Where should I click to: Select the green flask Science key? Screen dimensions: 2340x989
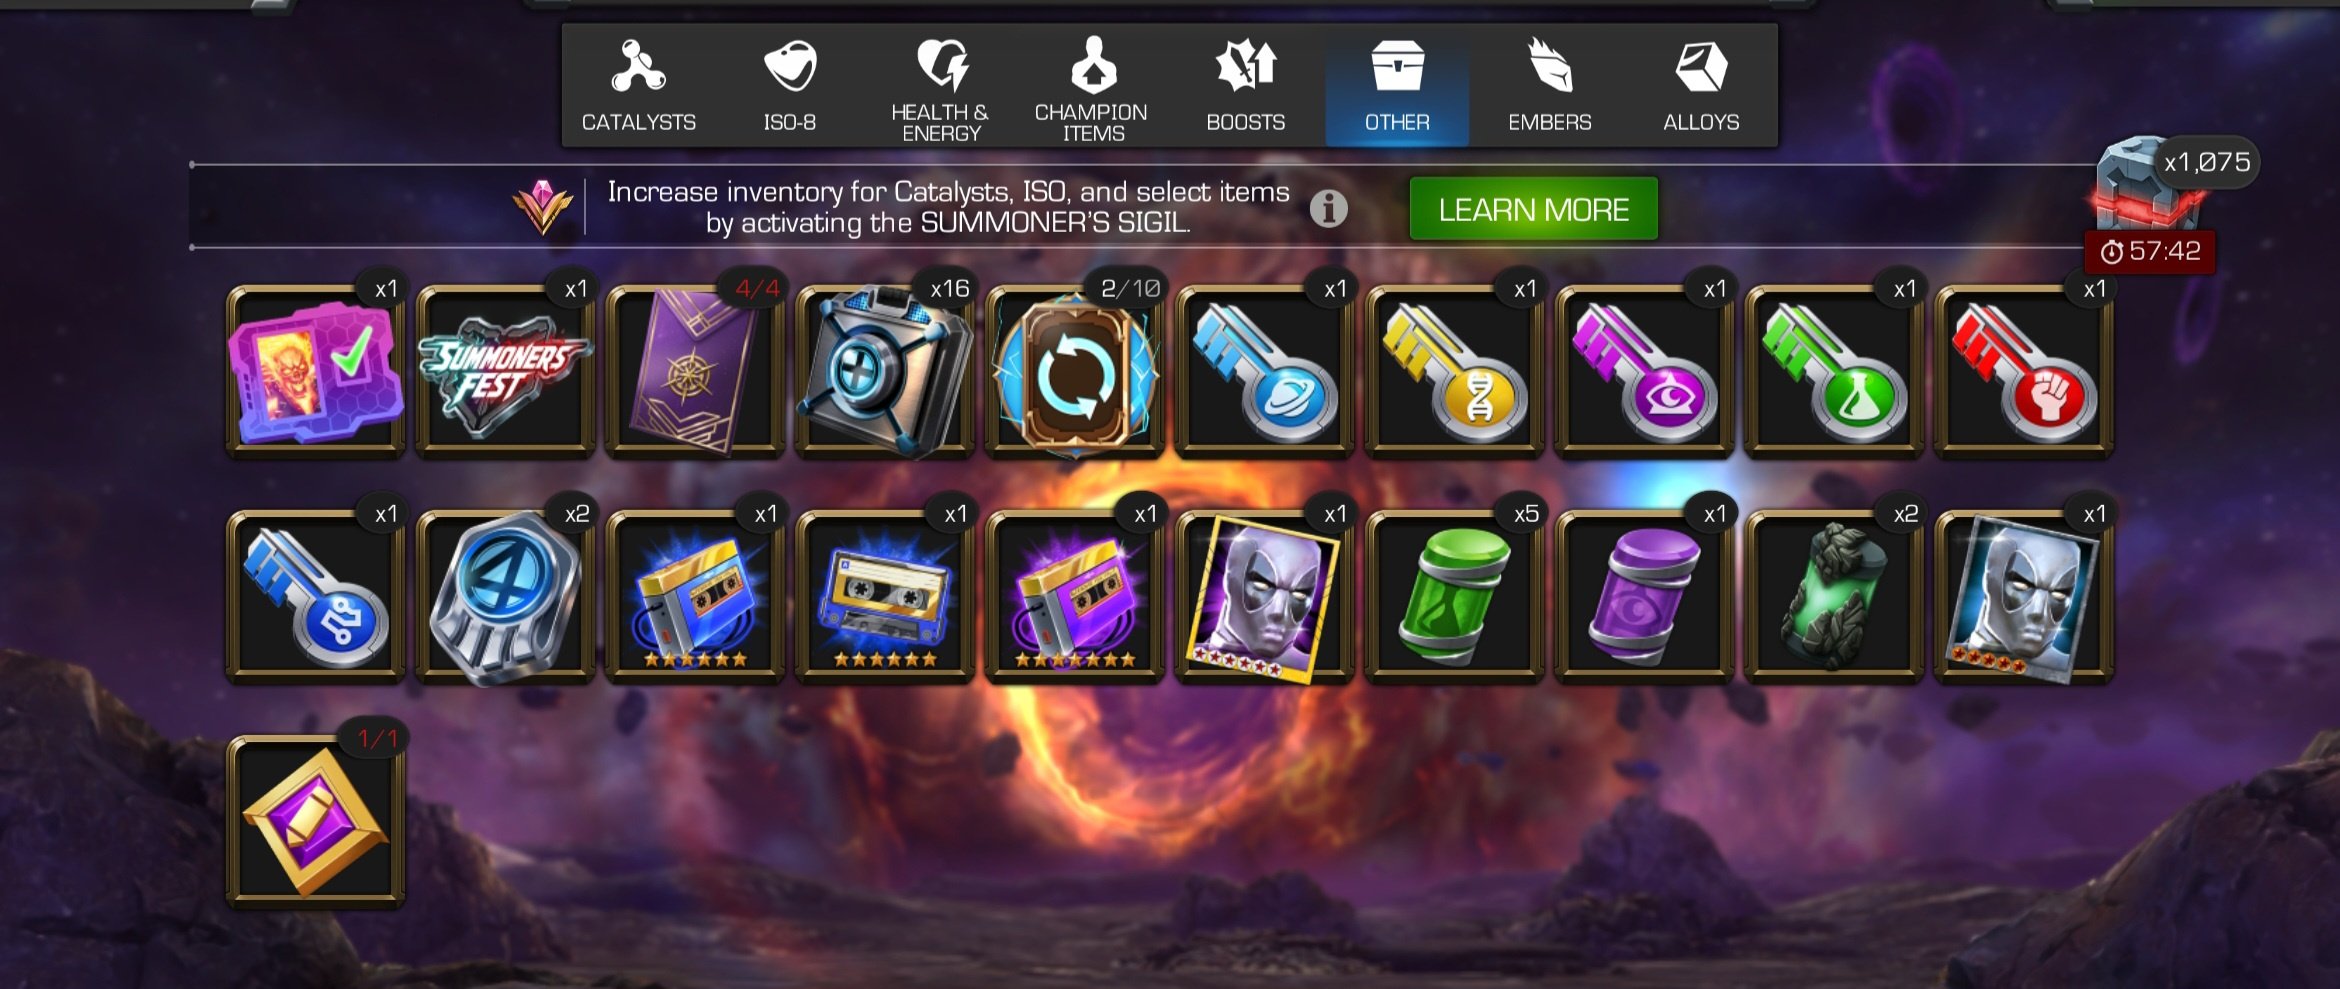click(x=1834, y=372)
